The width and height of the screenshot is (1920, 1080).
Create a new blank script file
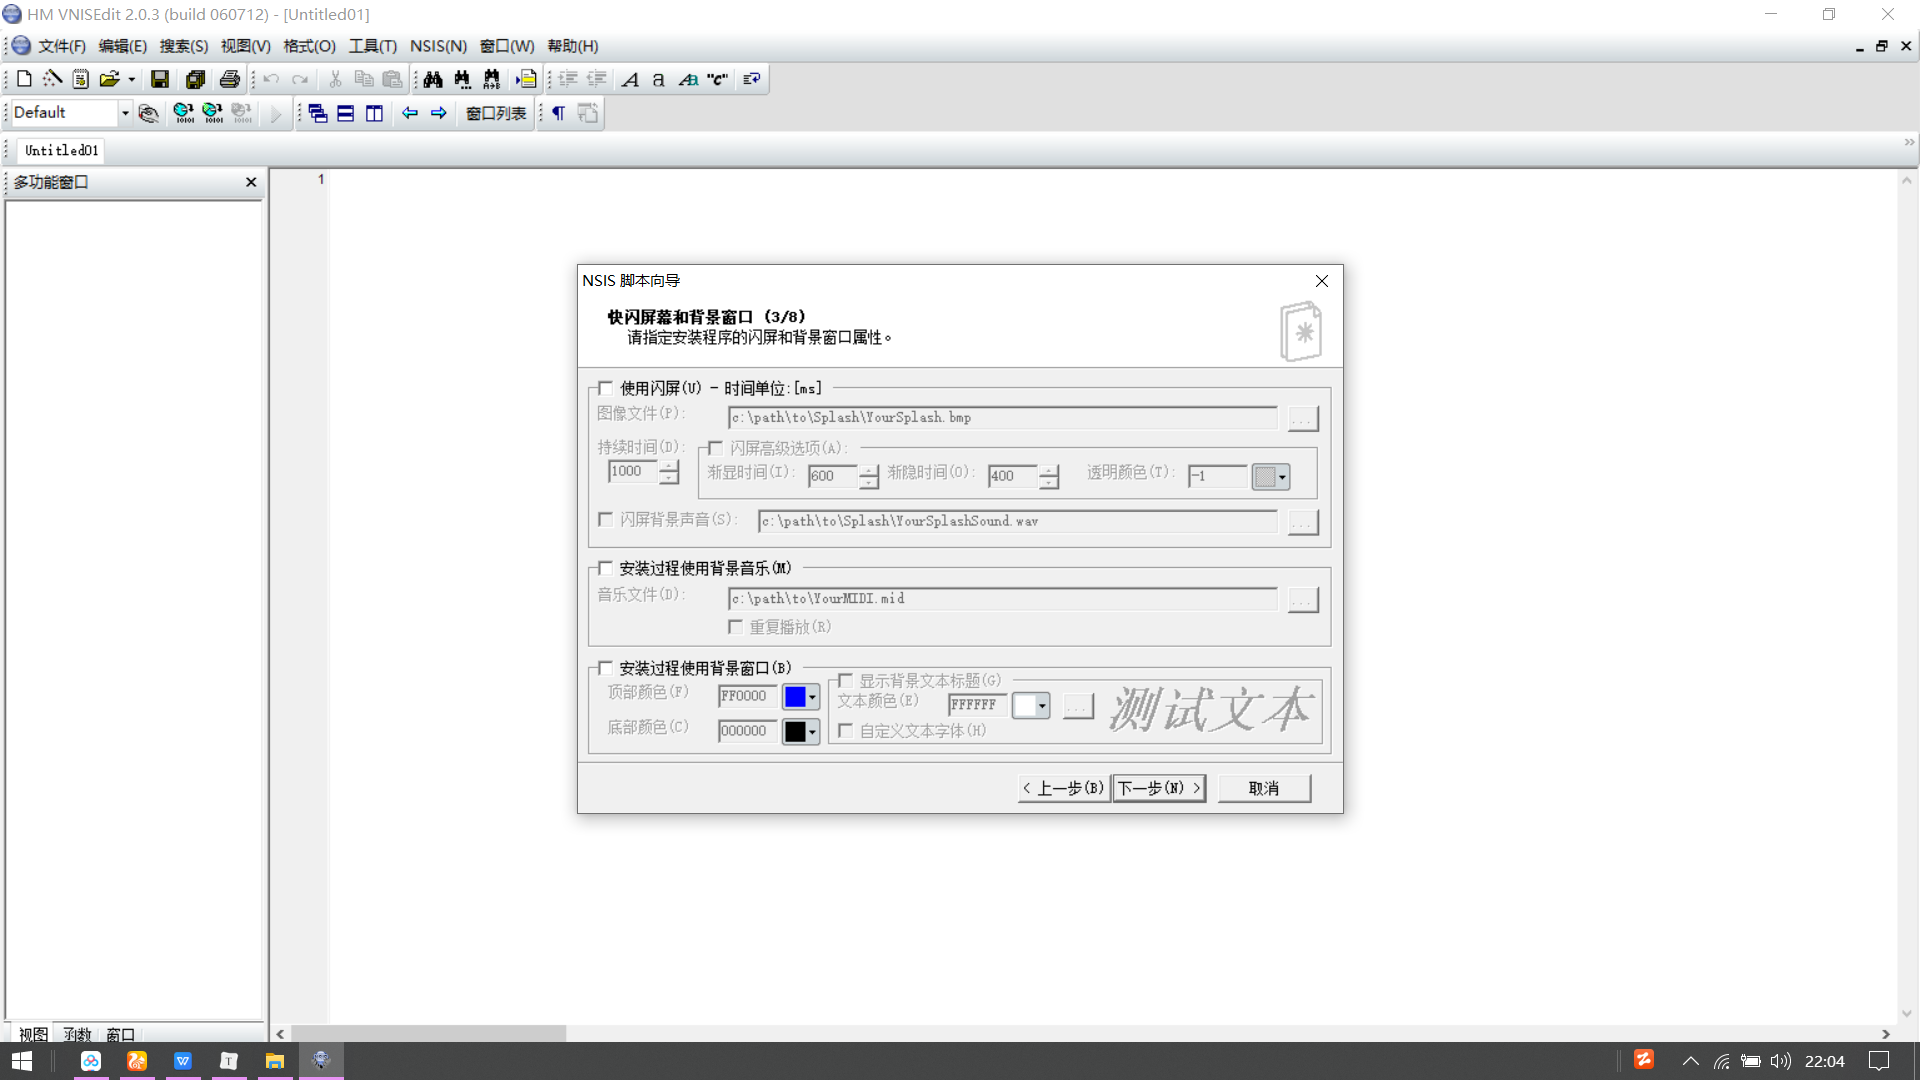[x=24, y=79]
